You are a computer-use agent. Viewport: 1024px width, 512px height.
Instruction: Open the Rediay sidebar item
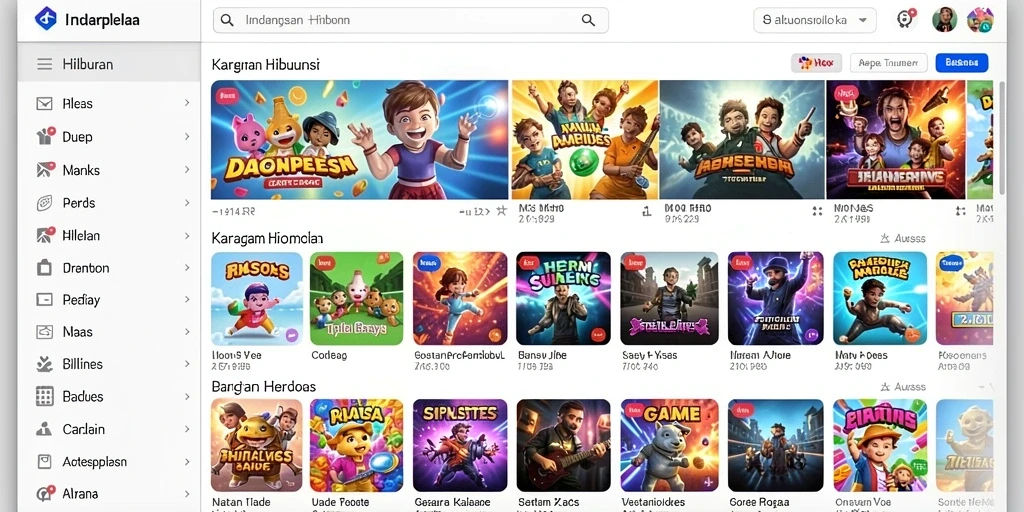coord(109,300)
